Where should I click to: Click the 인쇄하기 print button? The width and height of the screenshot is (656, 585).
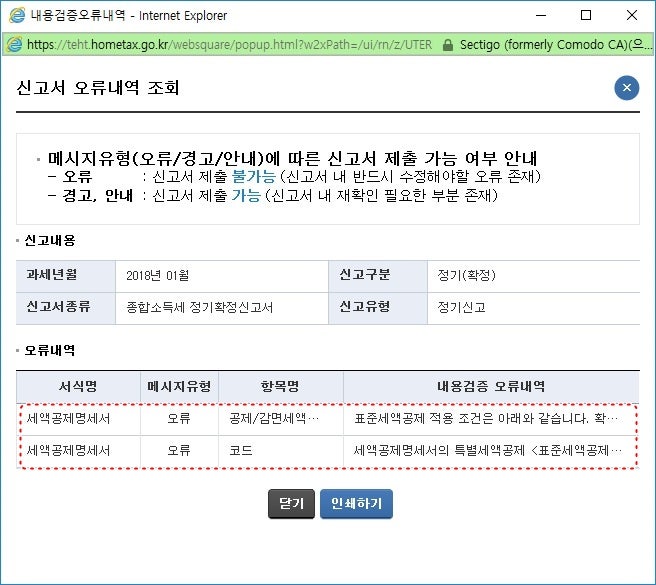point(356,503)
